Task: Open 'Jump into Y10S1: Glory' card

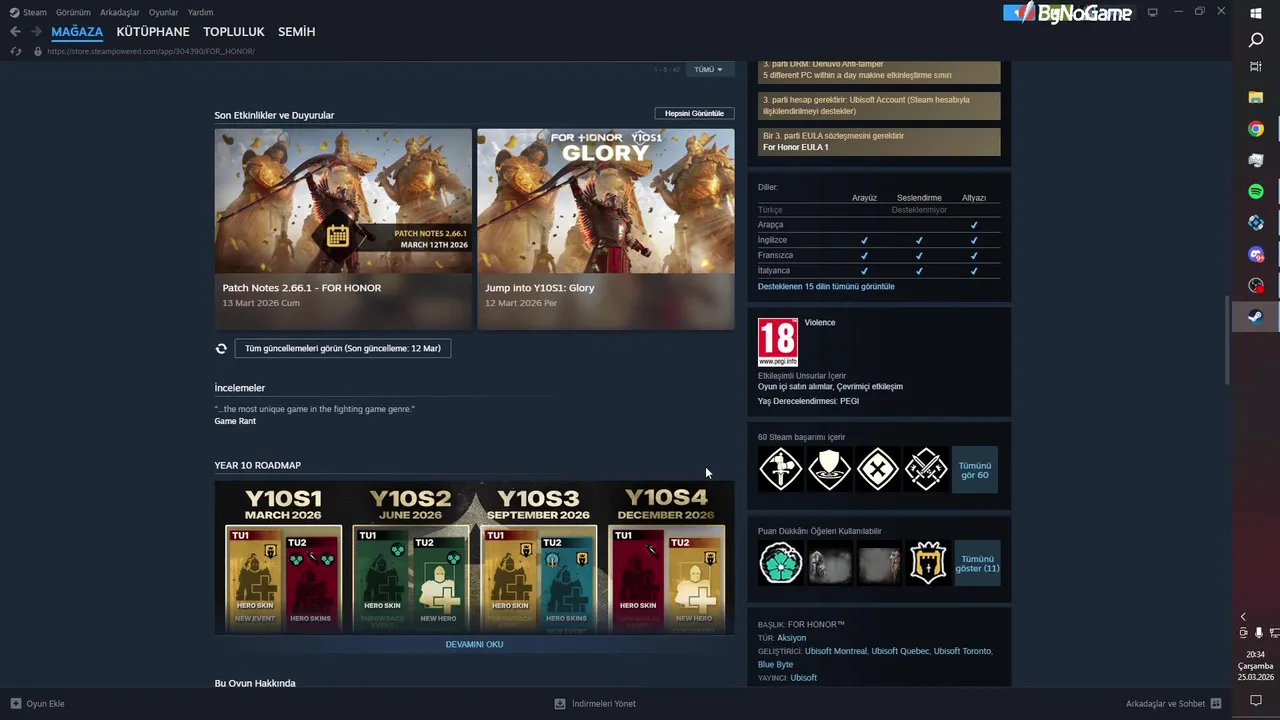Action: pos(606,228)
